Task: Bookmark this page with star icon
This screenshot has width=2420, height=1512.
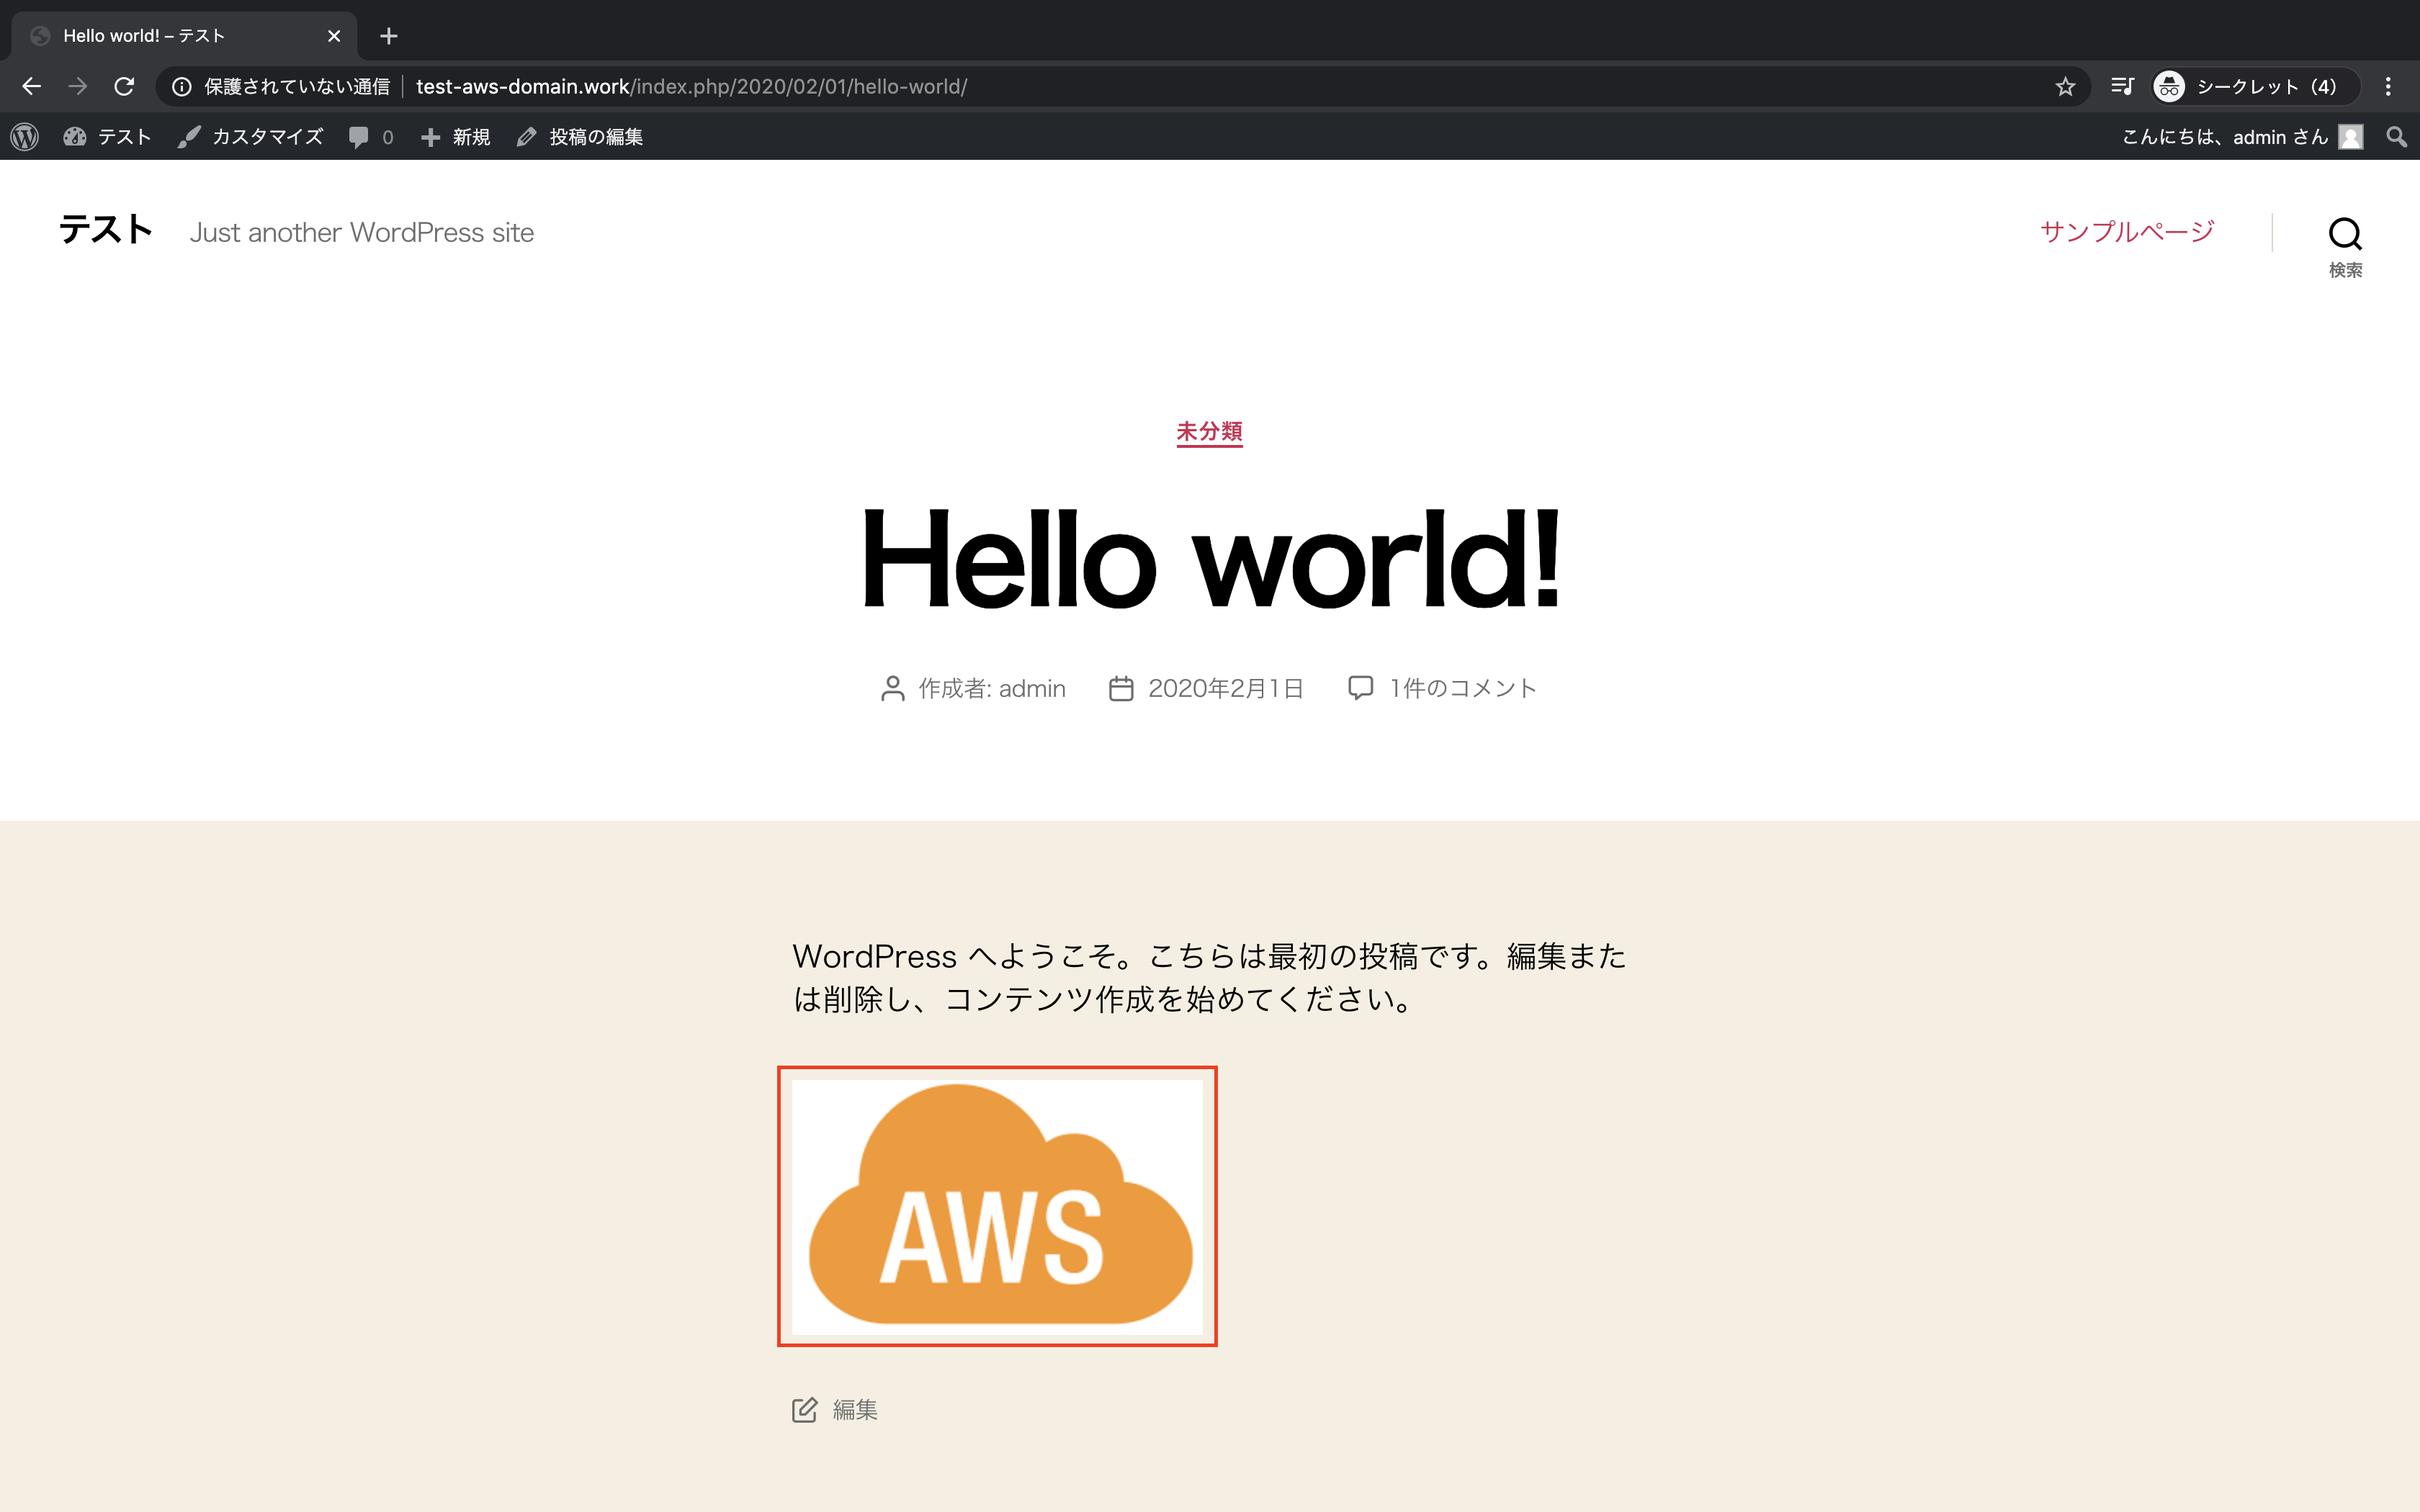Action: point(2065,87)
